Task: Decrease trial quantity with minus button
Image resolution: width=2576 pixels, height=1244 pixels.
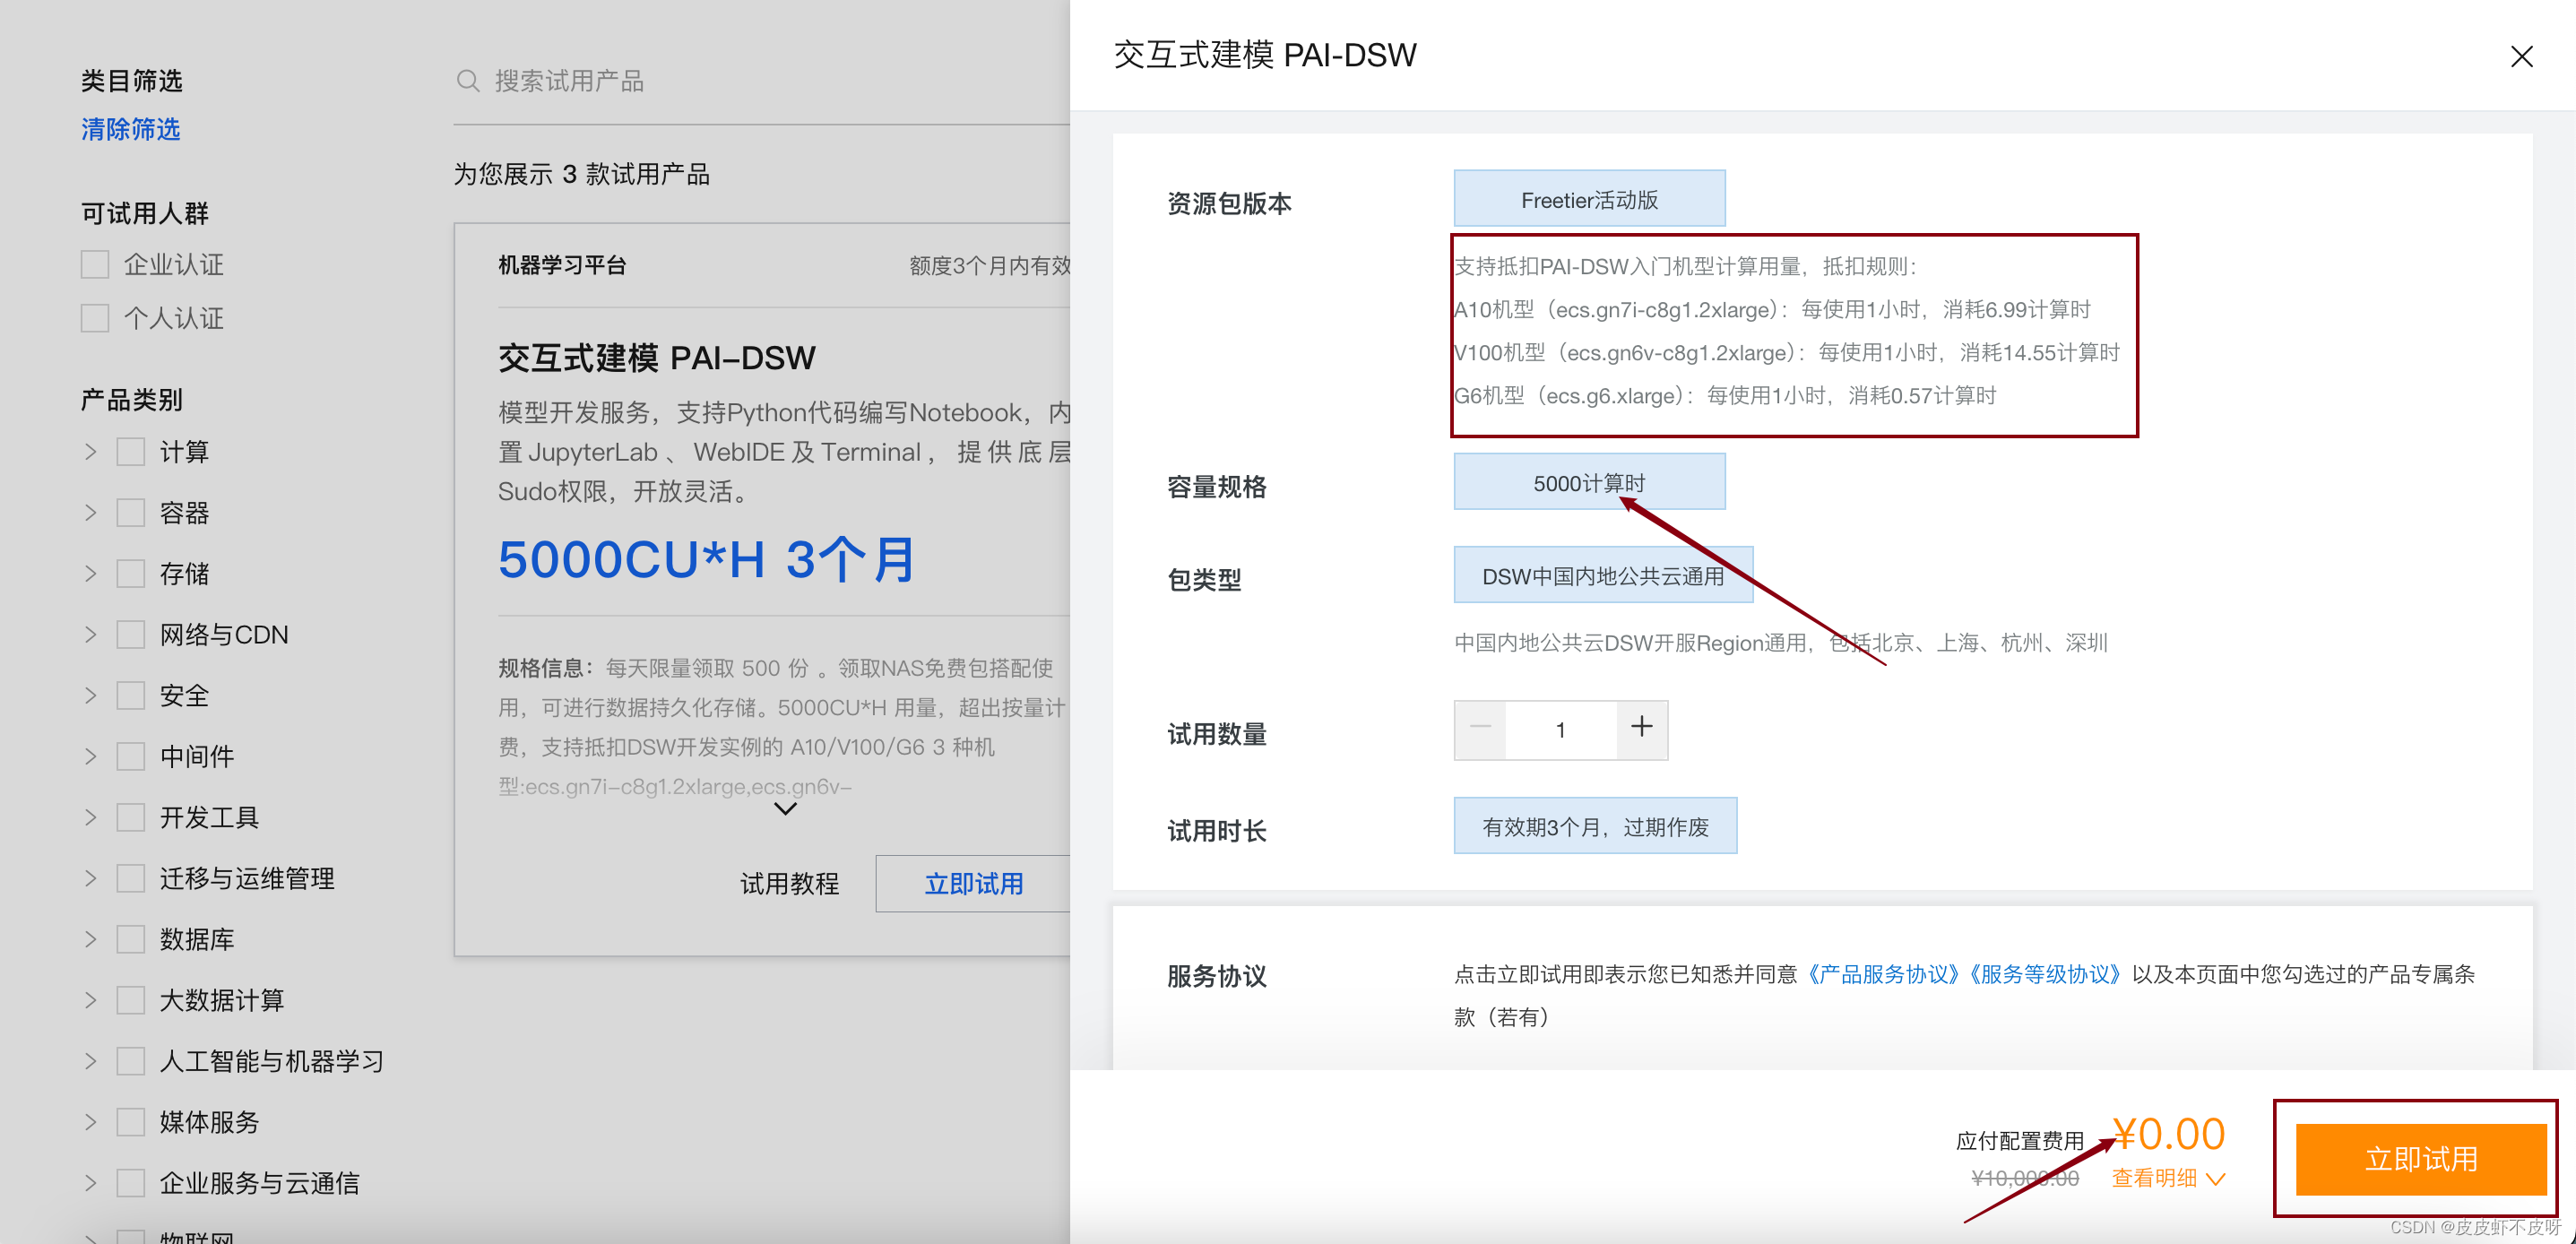Action: click(x=1480, y=729)
